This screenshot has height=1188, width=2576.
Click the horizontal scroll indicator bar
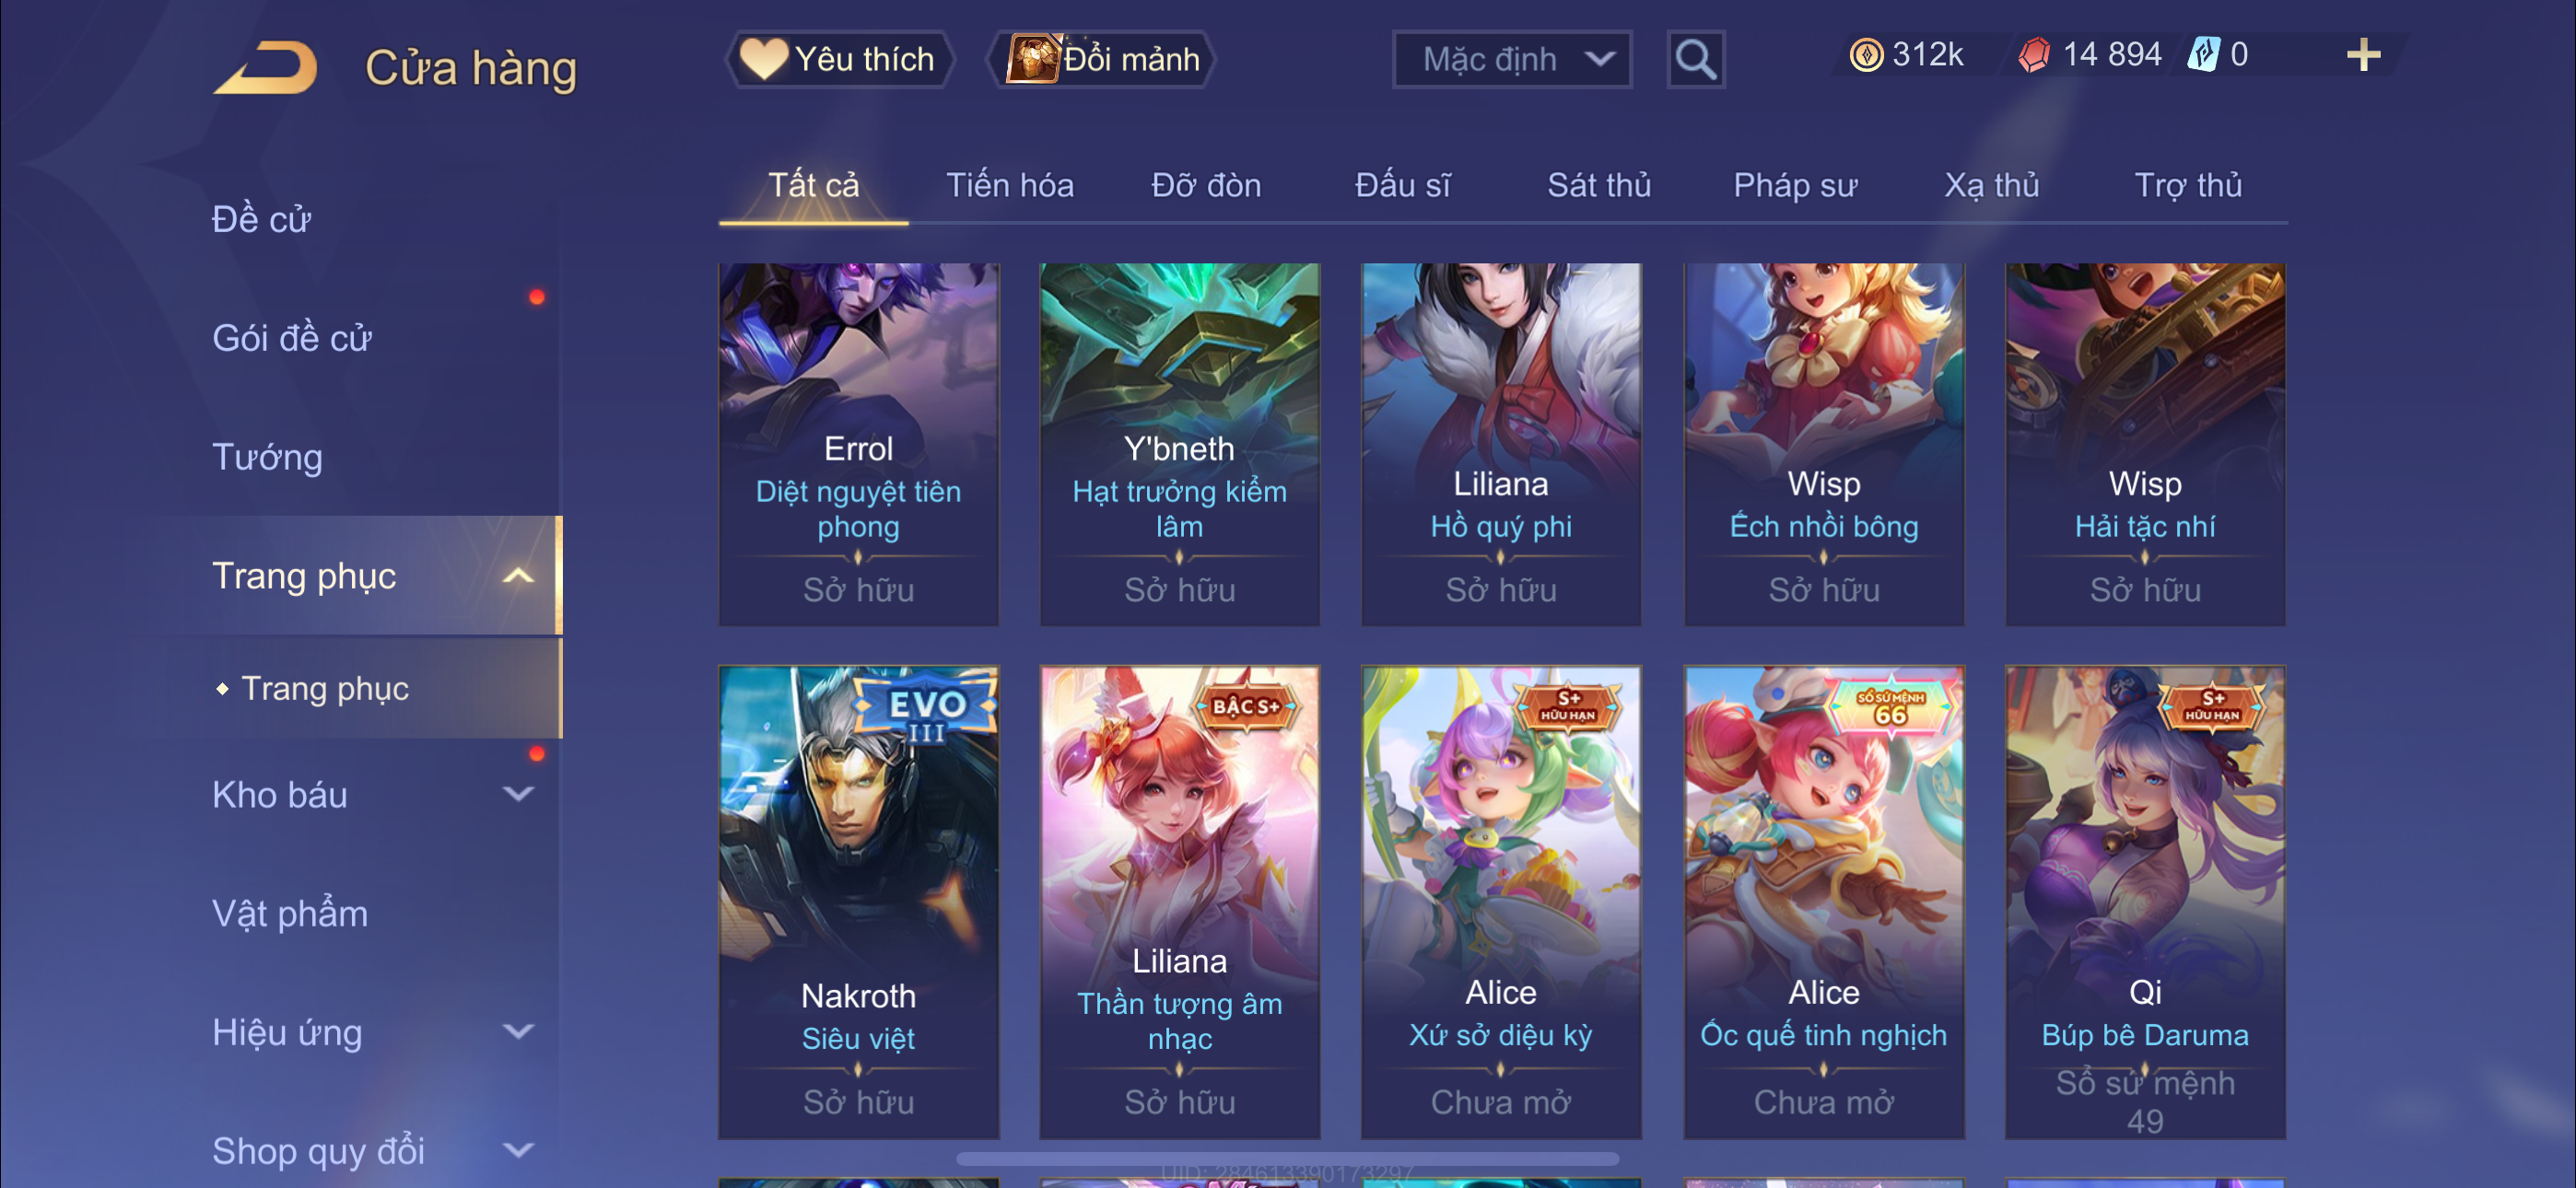pos(1287,1159)
